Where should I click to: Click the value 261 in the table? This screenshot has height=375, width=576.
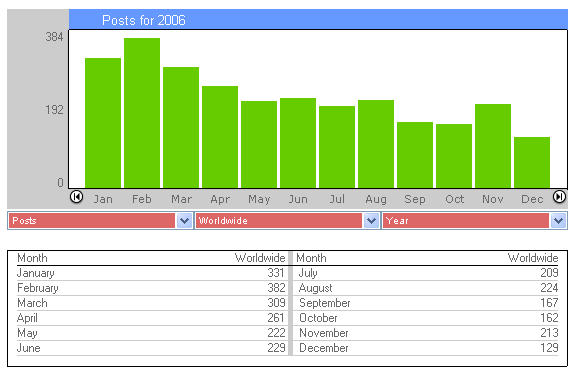coord(276,318)
